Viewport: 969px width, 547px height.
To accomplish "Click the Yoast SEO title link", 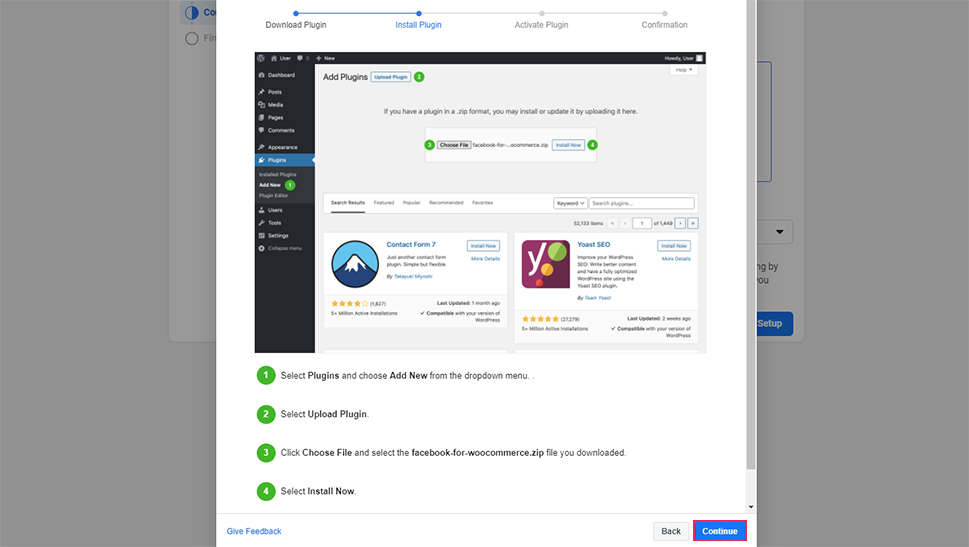I will [x=593, y=244].
